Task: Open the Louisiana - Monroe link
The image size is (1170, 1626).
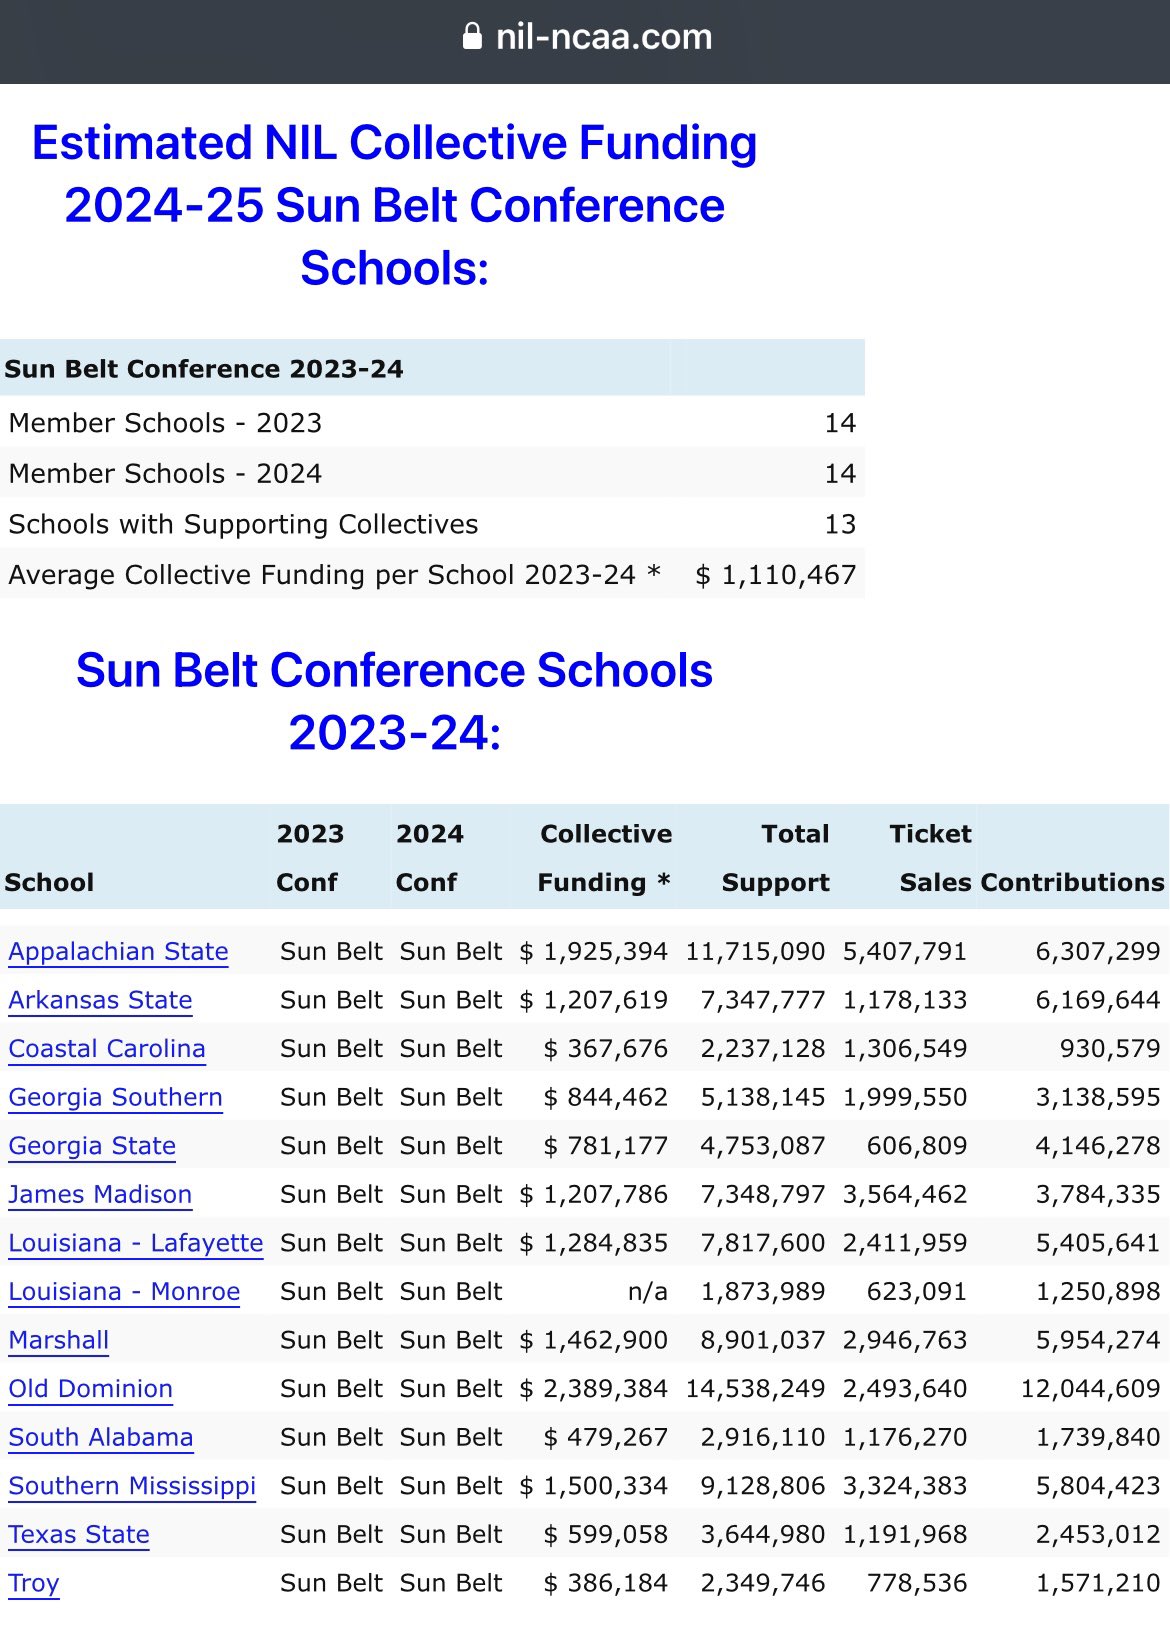Action: (124, 1291)
